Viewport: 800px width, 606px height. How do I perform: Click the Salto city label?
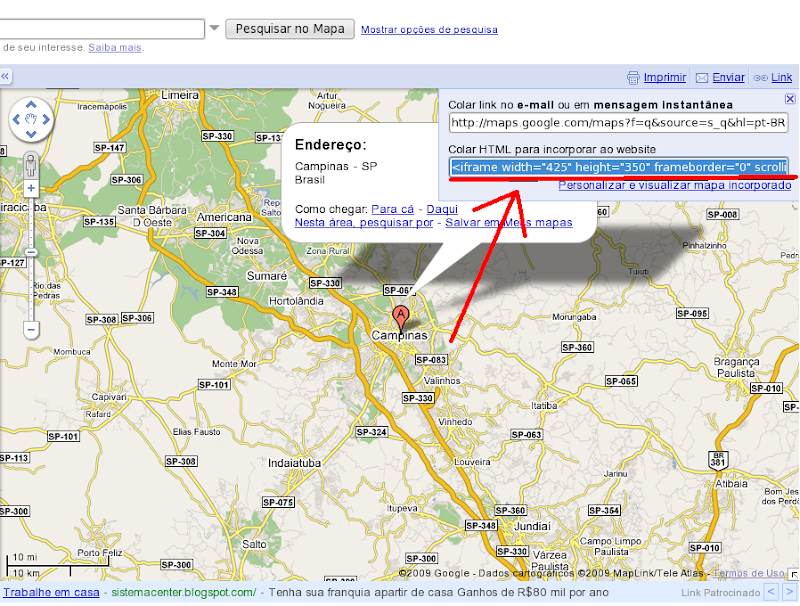(x=254, y=545)
